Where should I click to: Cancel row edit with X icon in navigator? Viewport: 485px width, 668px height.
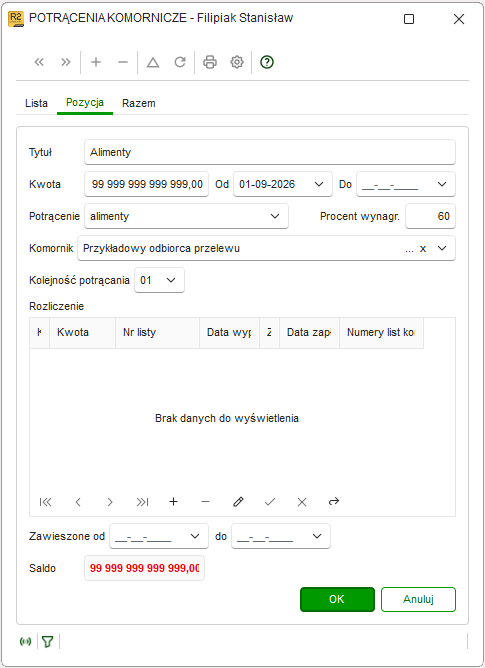(x=302, y=502)
